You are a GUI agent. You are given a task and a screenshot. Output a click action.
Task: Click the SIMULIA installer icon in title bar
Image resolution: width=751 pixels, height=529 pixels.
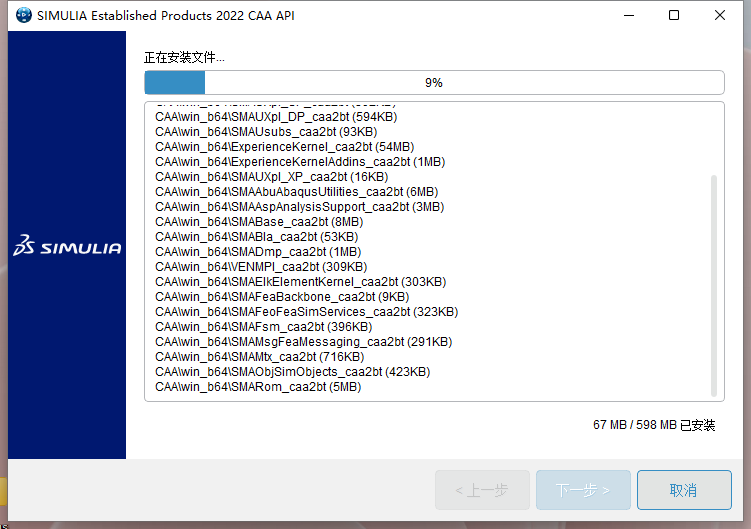pos(23,15)
